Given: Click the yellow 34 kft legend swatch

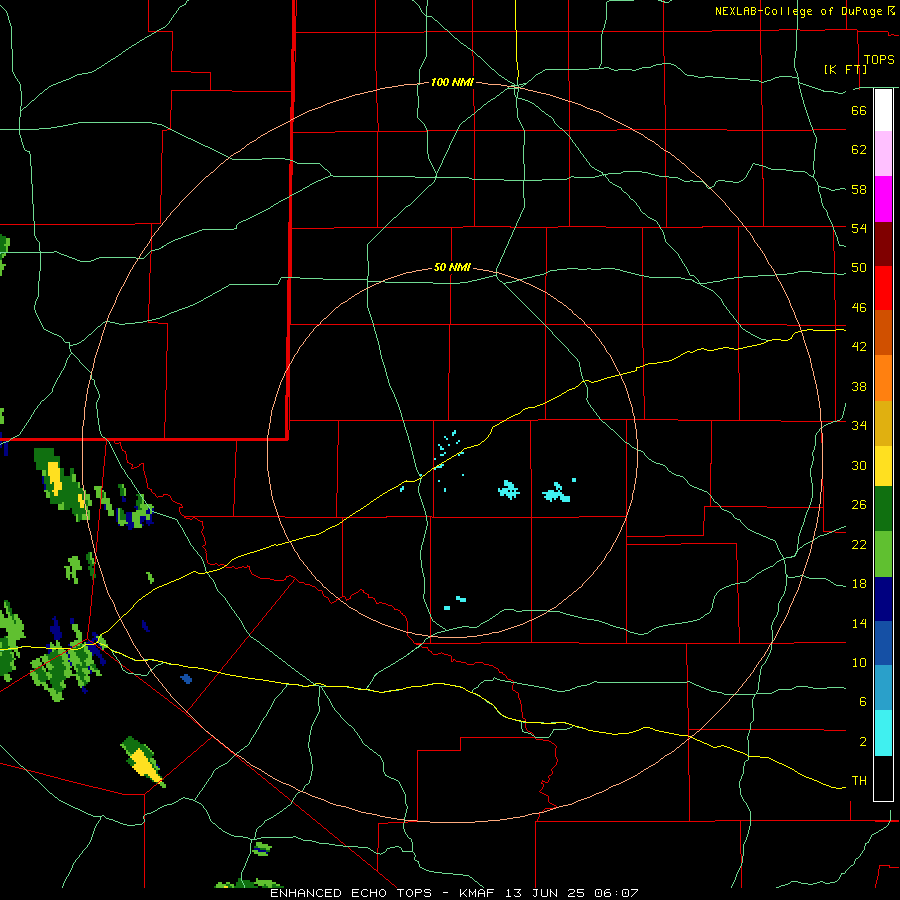Looking at the screenshot, I should pyautogui.click(x=883, y=466).
